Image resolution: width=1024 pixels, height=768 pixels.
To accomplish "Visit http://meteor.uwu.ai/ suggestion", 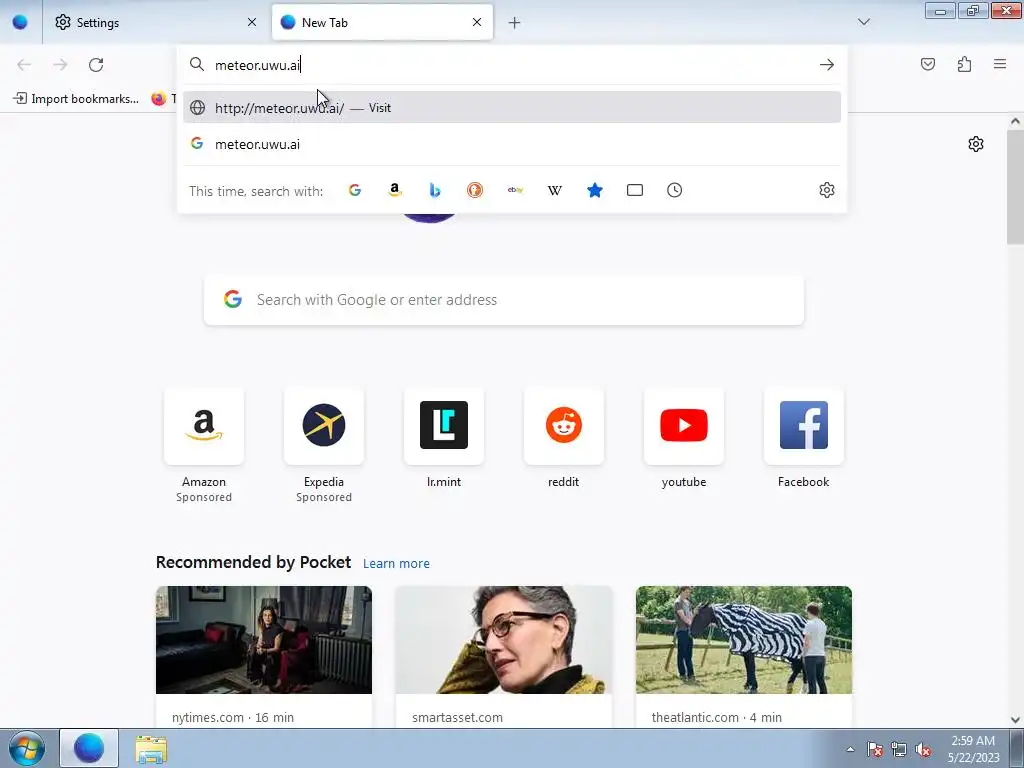I will (512, 108).
